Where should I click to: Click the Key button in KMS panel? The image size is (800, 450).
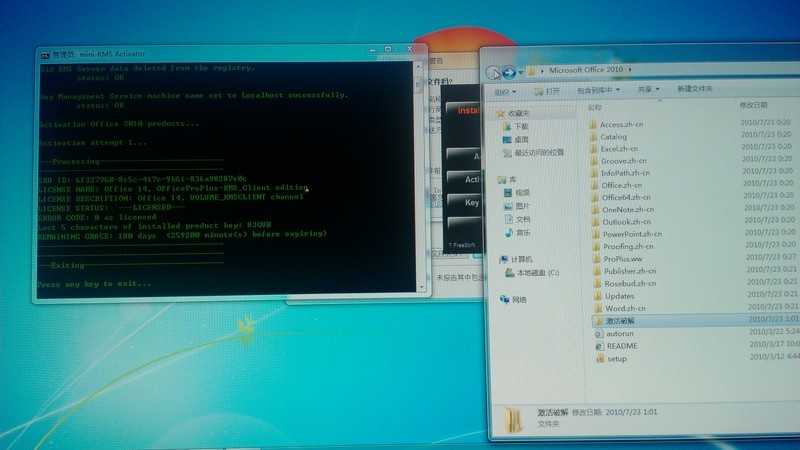coord(464,203)
